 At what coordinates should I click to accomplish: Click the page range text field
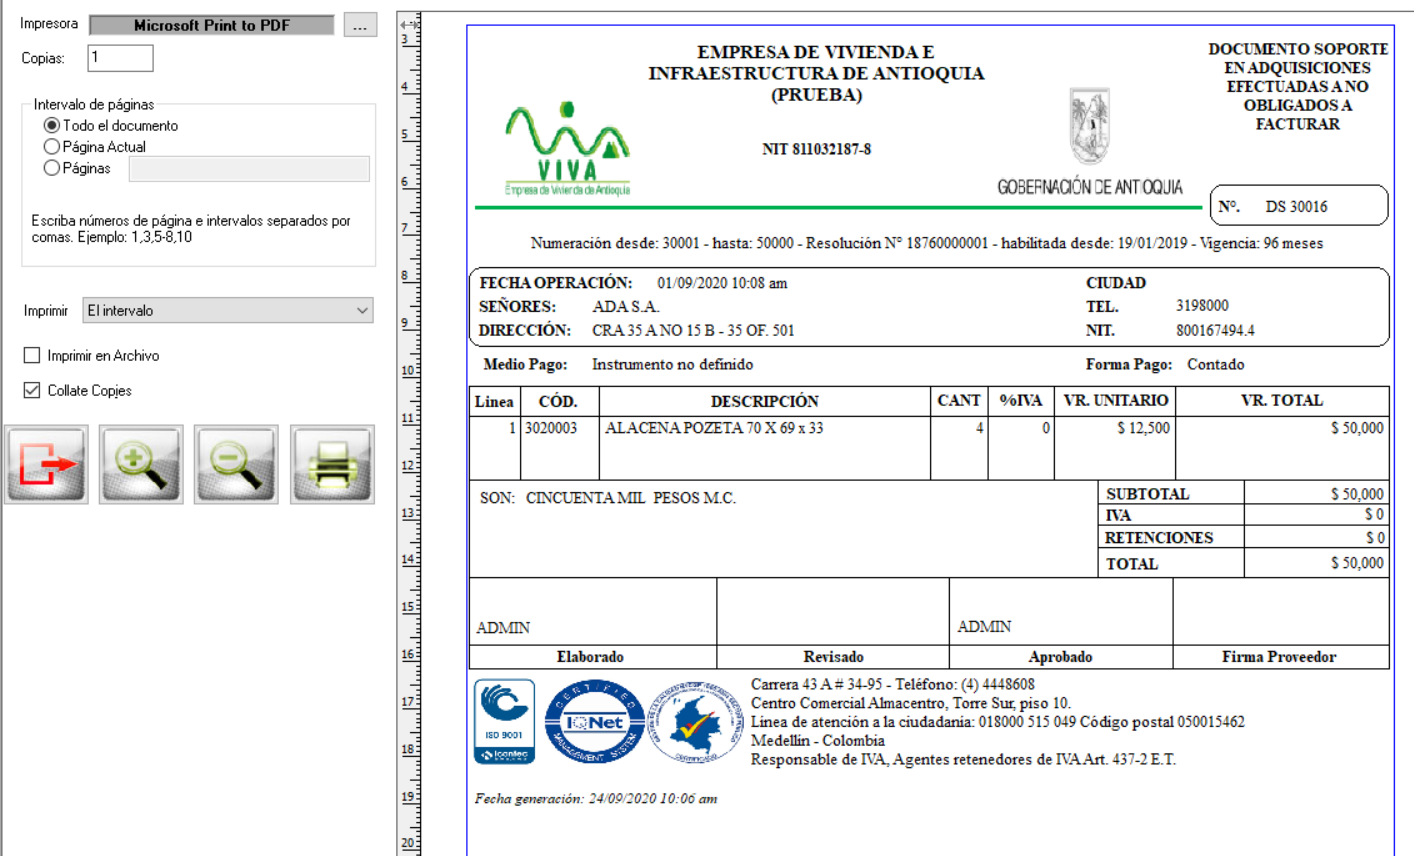pyautogui.click(x=249, y=169)
